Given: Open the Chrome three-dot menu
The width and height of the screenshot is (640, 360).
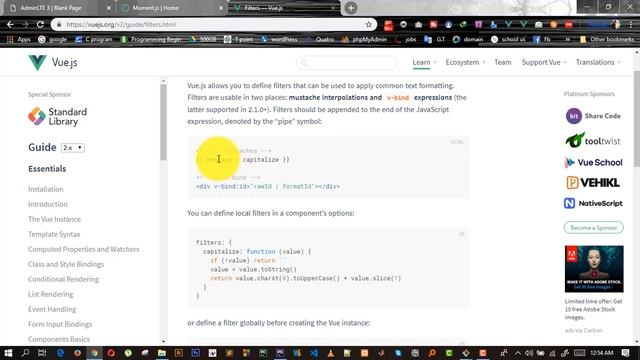Looking at the screenshot, I should pyautogui.click(x=631, y=24).
